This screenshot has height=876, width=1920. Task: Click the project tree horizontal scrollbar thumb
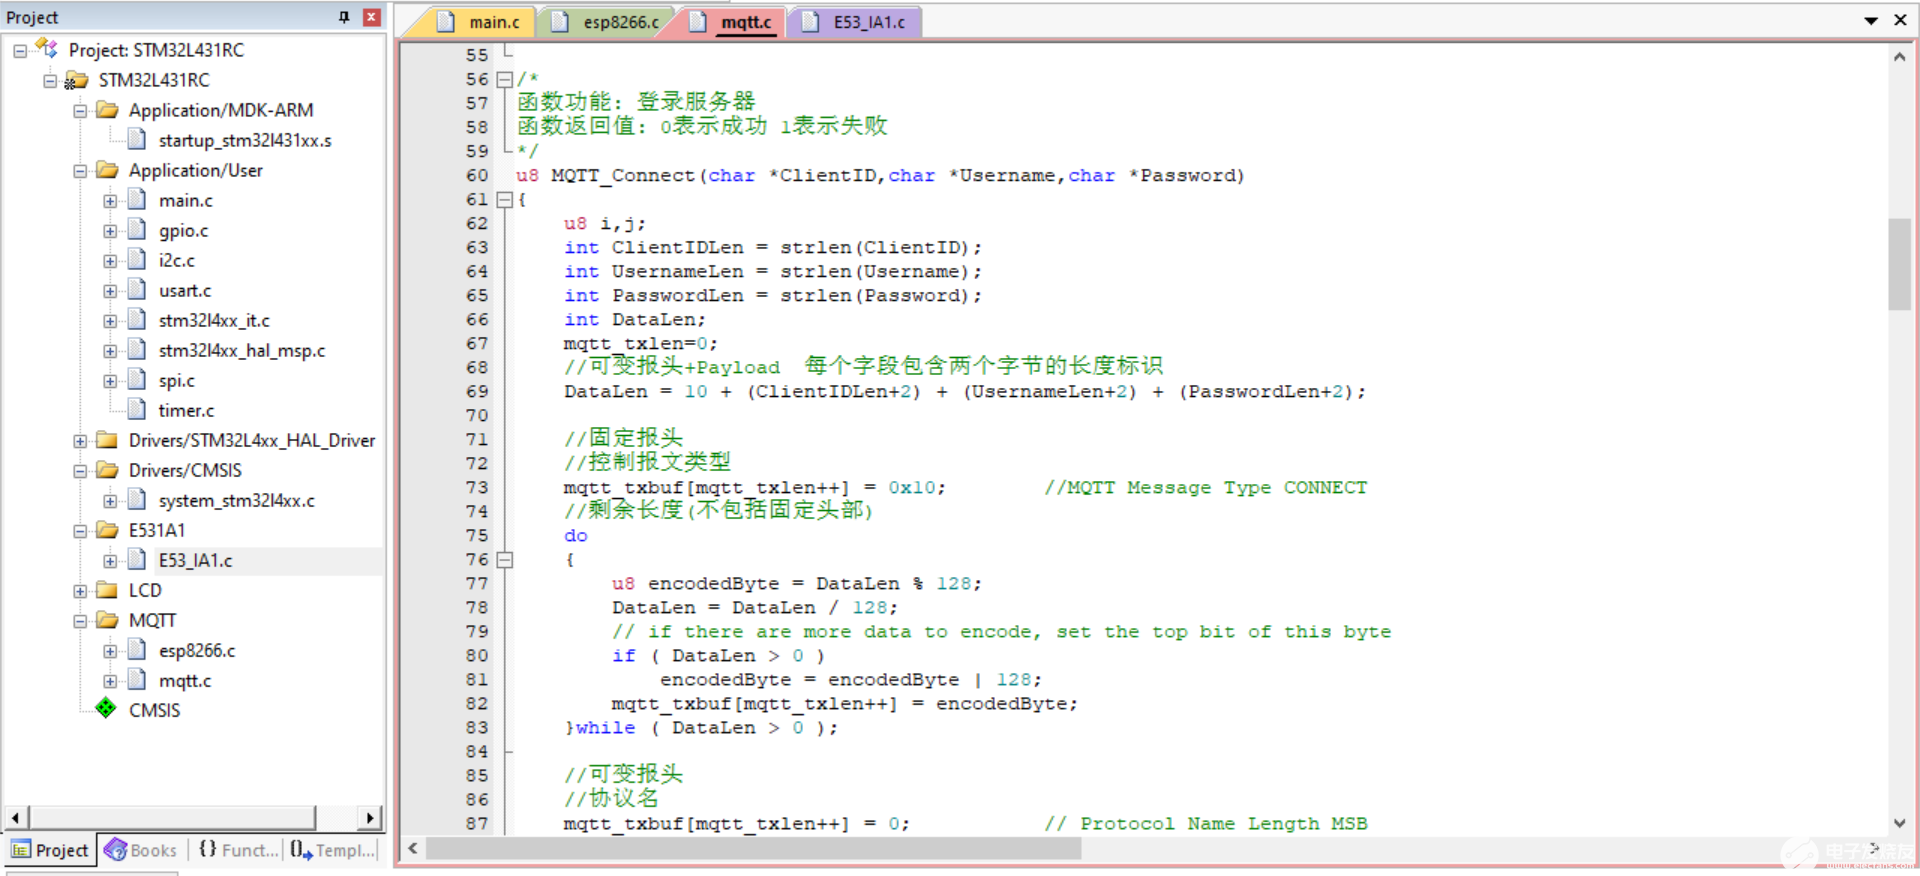tap(172, 818)
